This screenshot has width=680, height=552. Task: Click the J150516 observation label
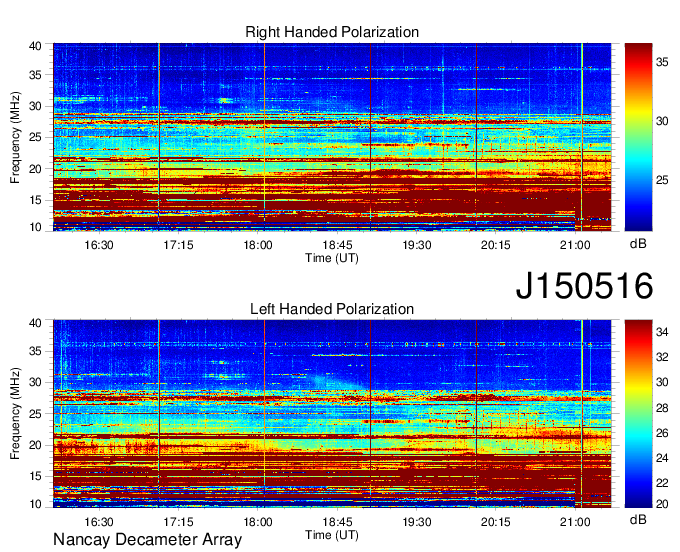584,286
